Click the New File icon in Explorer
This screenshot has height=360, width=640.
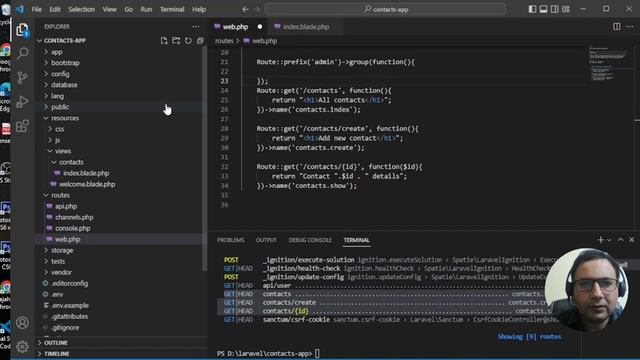164,41
